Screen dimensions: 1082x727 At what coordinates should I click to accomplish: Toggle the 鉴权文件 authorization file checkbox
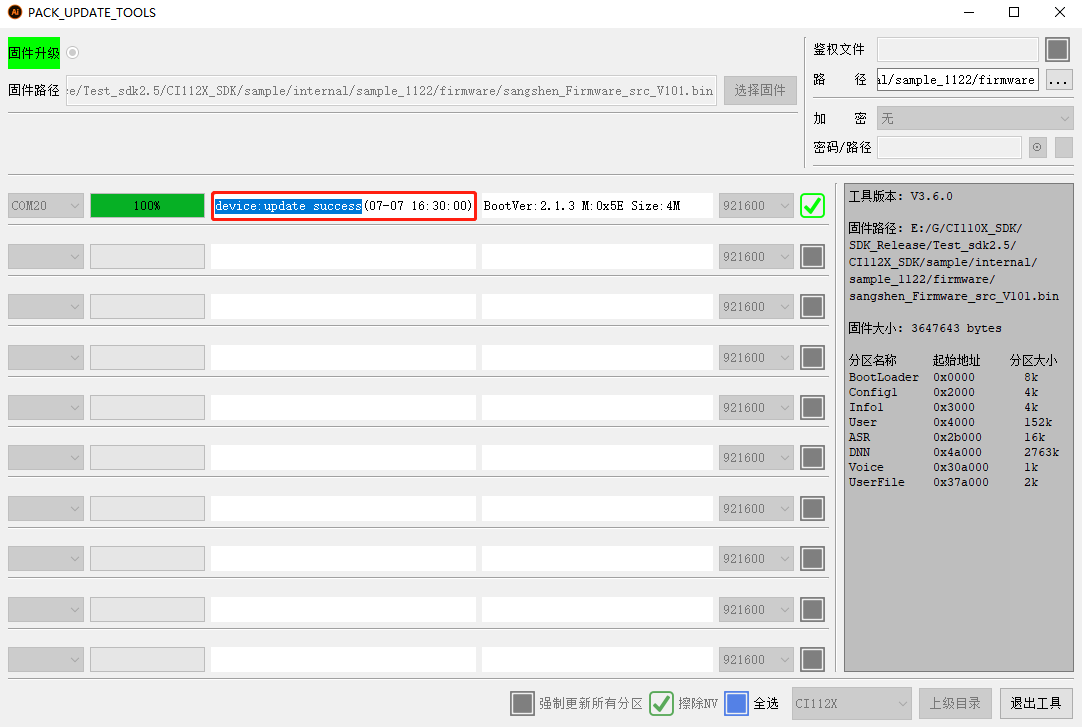pyautogui.click(x=1057, y=50)
